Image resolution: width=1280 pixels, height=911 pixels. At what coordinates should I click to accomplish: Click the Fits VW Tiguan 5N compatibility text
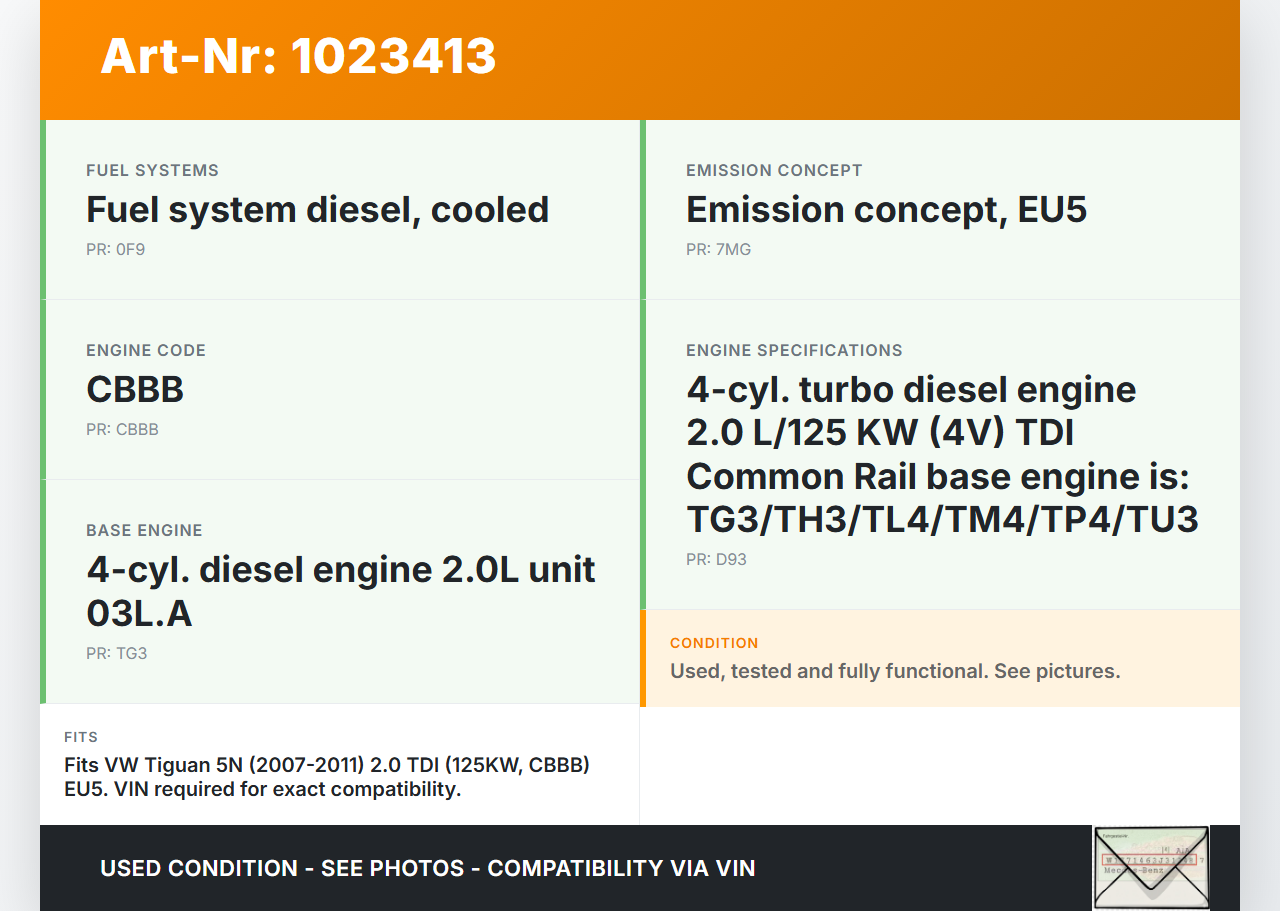[326, 777]
